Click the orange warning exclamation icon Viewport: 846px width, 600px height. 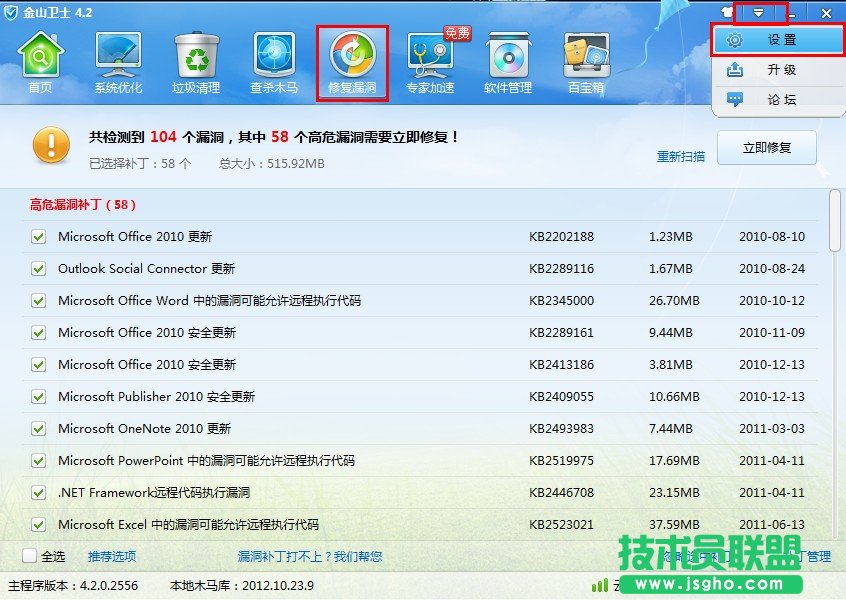pos(51,145)
